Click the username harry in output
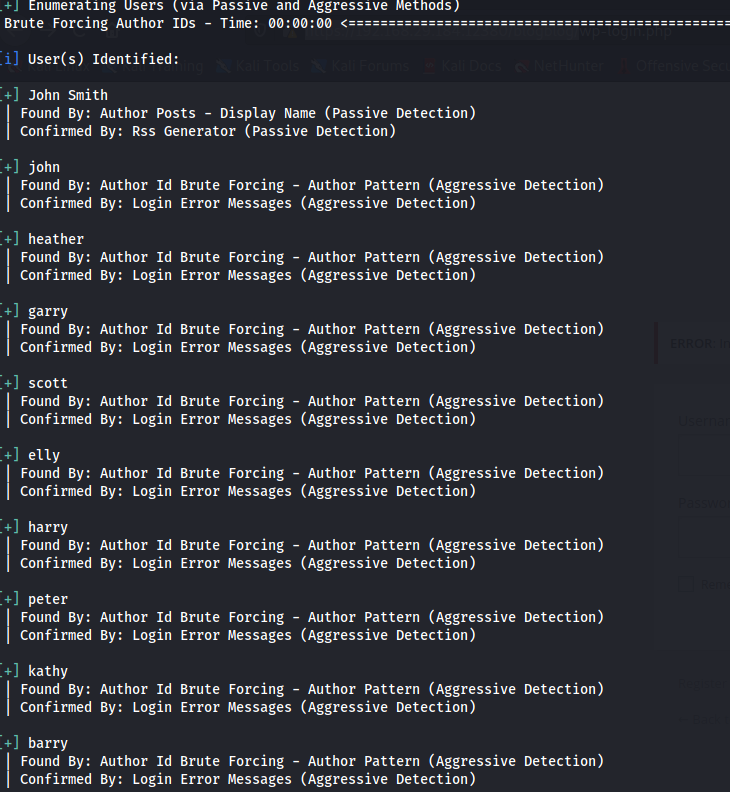Image resolution: width=730 pixels, height=792 pixels. 48,527
